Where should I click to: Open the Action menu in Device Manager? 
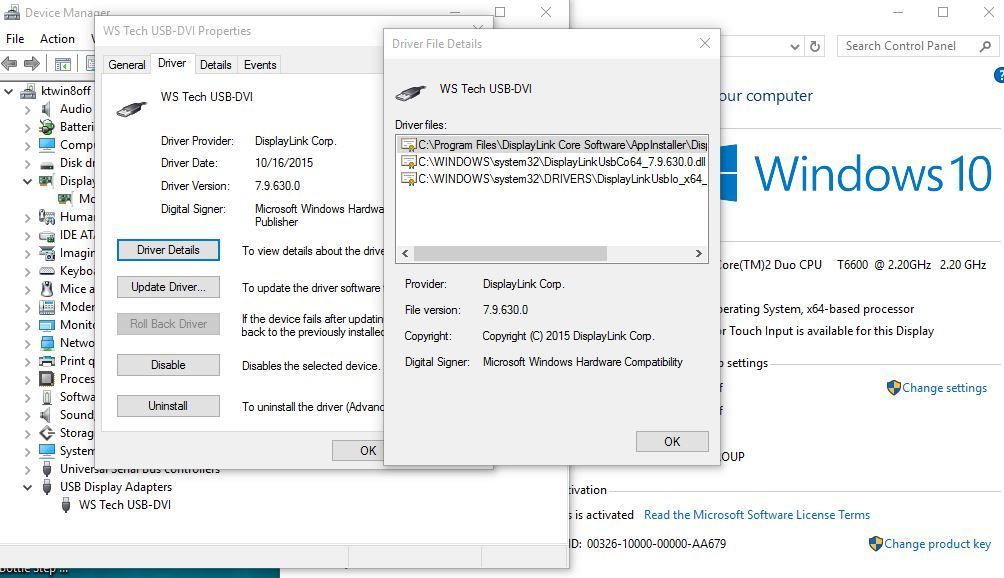click(x=58, y=38)
